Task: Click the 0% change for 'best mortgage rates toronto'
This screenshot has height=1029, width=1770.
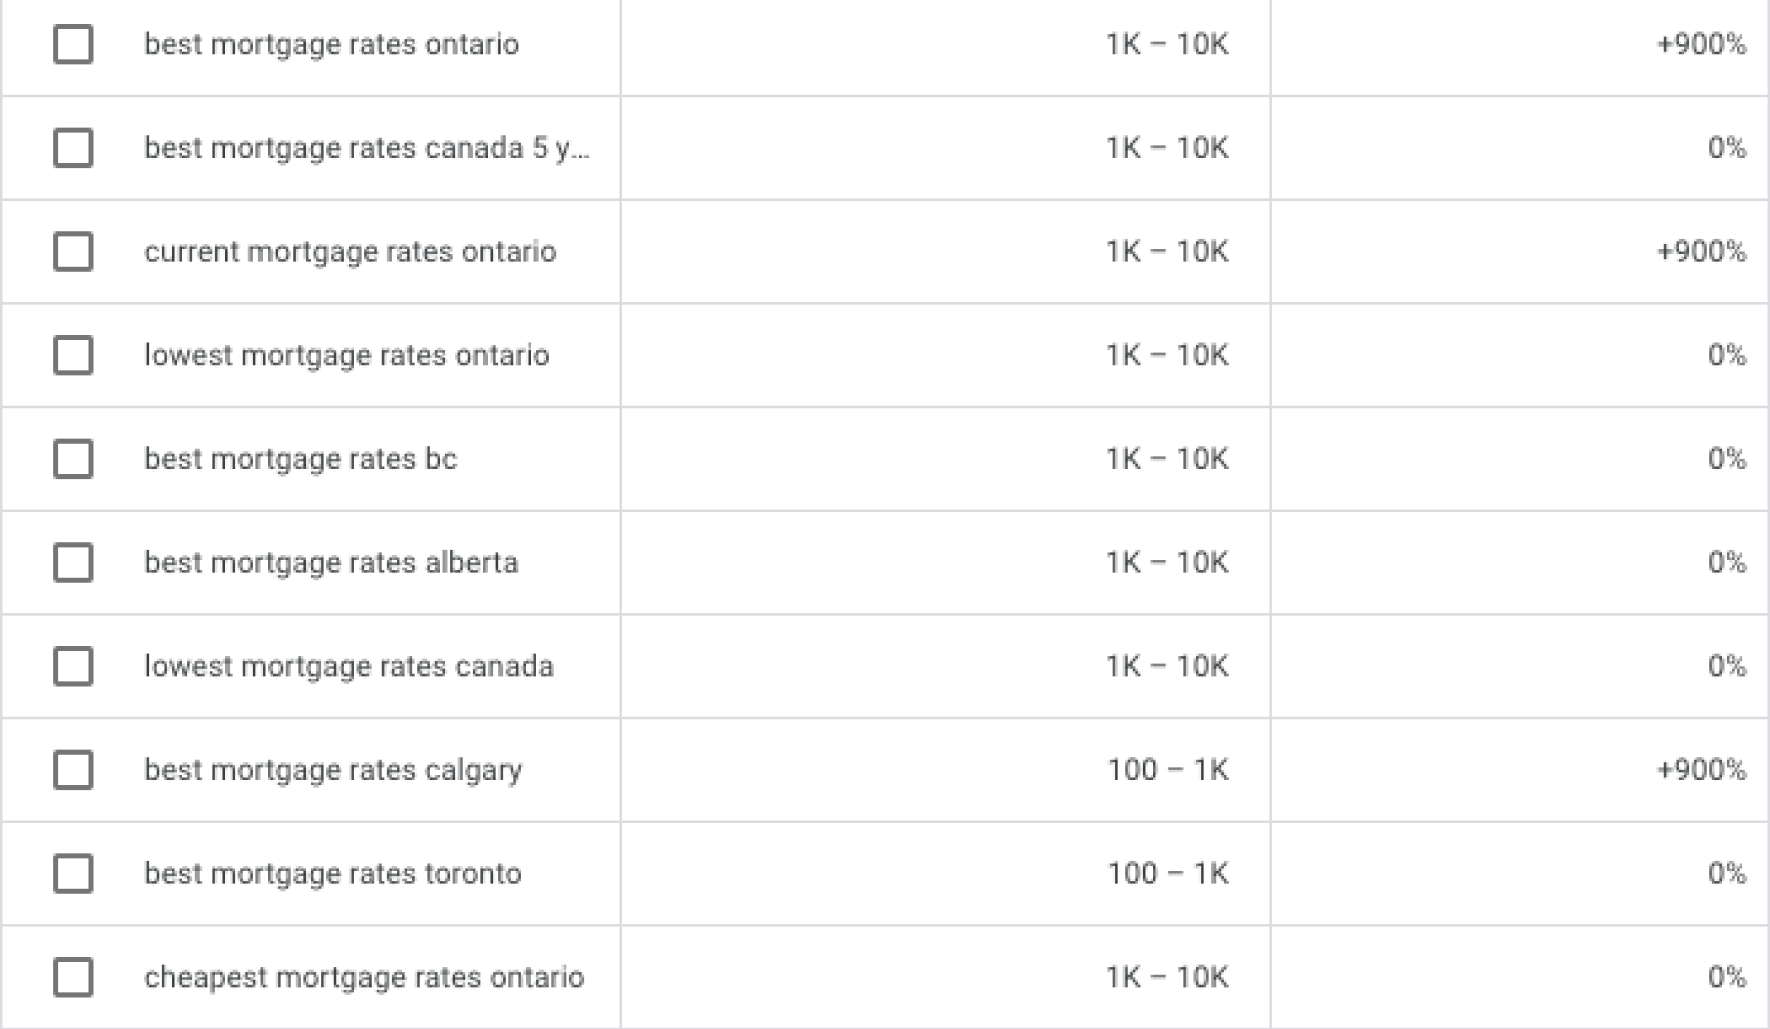Action: click(1726, 873)
